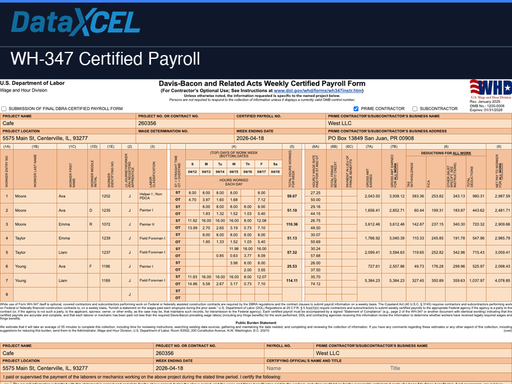This screenshot has height=384, width=512.
Task: Select the 04/13 date cell under M
Action: point(206,172)
